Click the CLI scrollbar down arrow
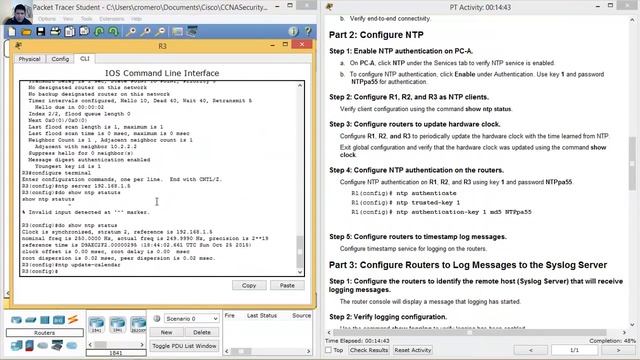 click(x=300, y=272)
